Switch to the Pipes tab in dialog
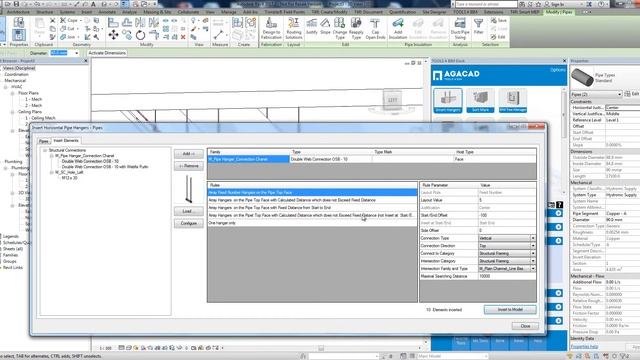This screenshot has width=640, height=360. pyautogui.click(x=44, y=141)
